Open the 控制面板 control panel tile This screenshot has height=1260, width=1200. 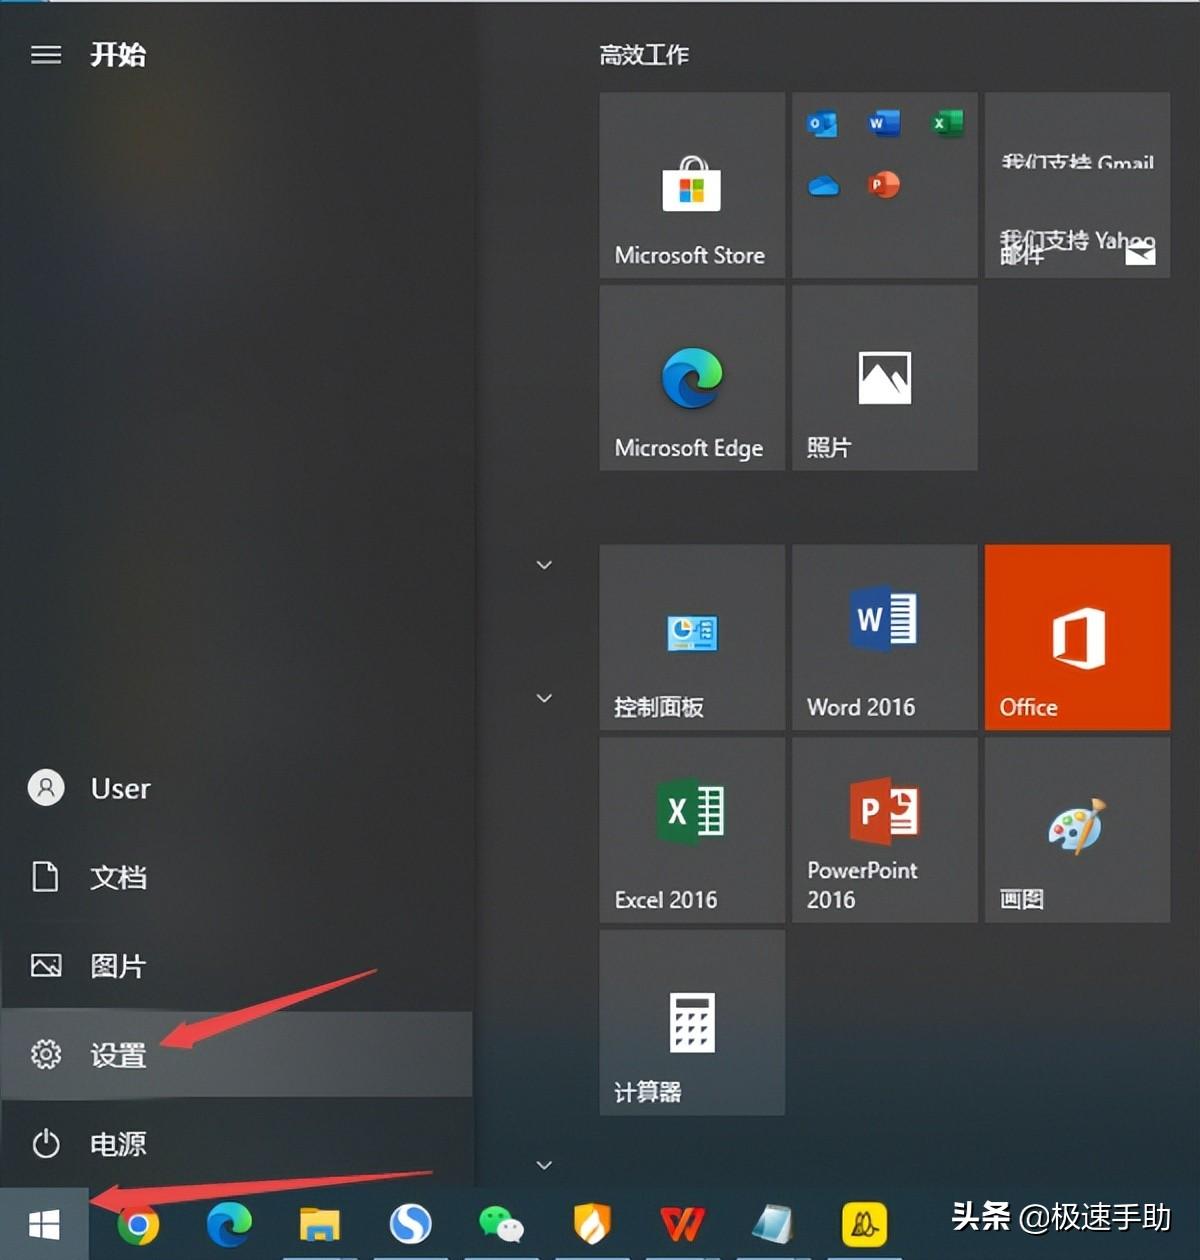click(x=692, y=637)
